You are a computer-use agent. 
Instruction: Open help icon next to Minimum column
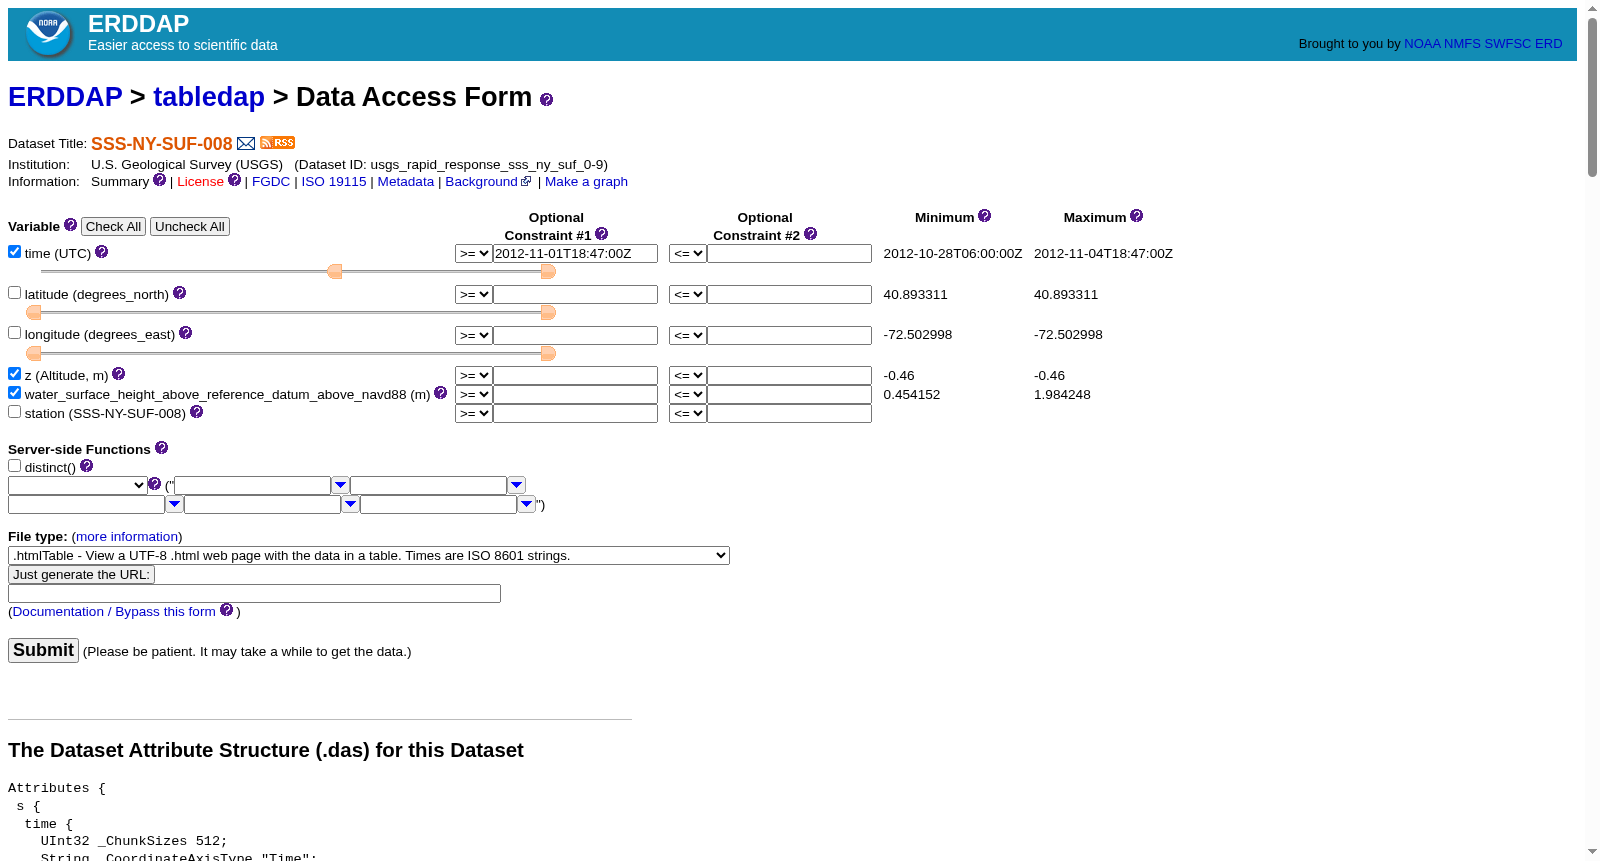pyautogui.click(x=984, y=216)
